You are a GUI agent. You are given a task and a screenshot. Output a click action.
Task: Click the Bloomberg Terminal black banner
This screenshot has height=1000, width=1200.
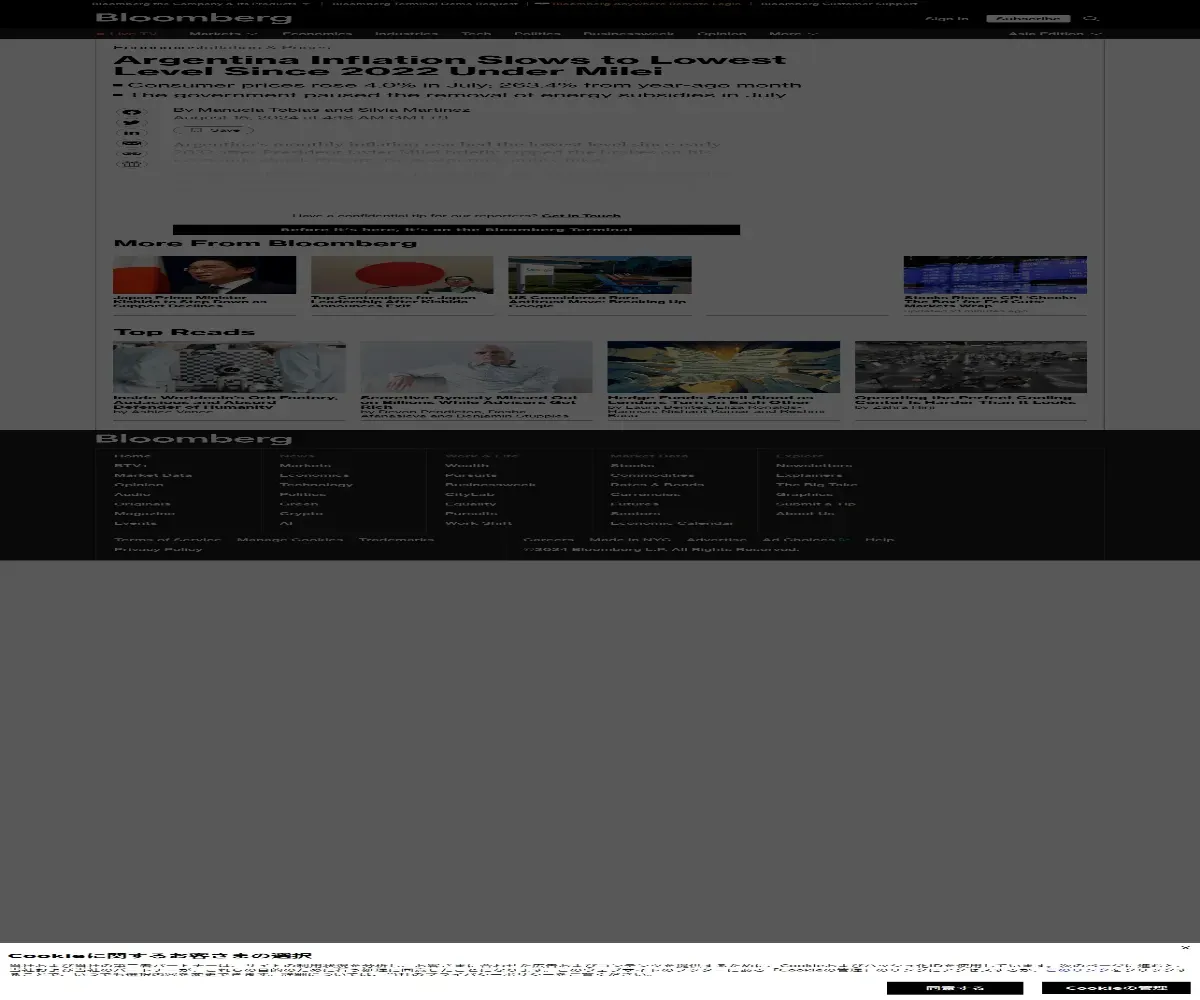456,230
